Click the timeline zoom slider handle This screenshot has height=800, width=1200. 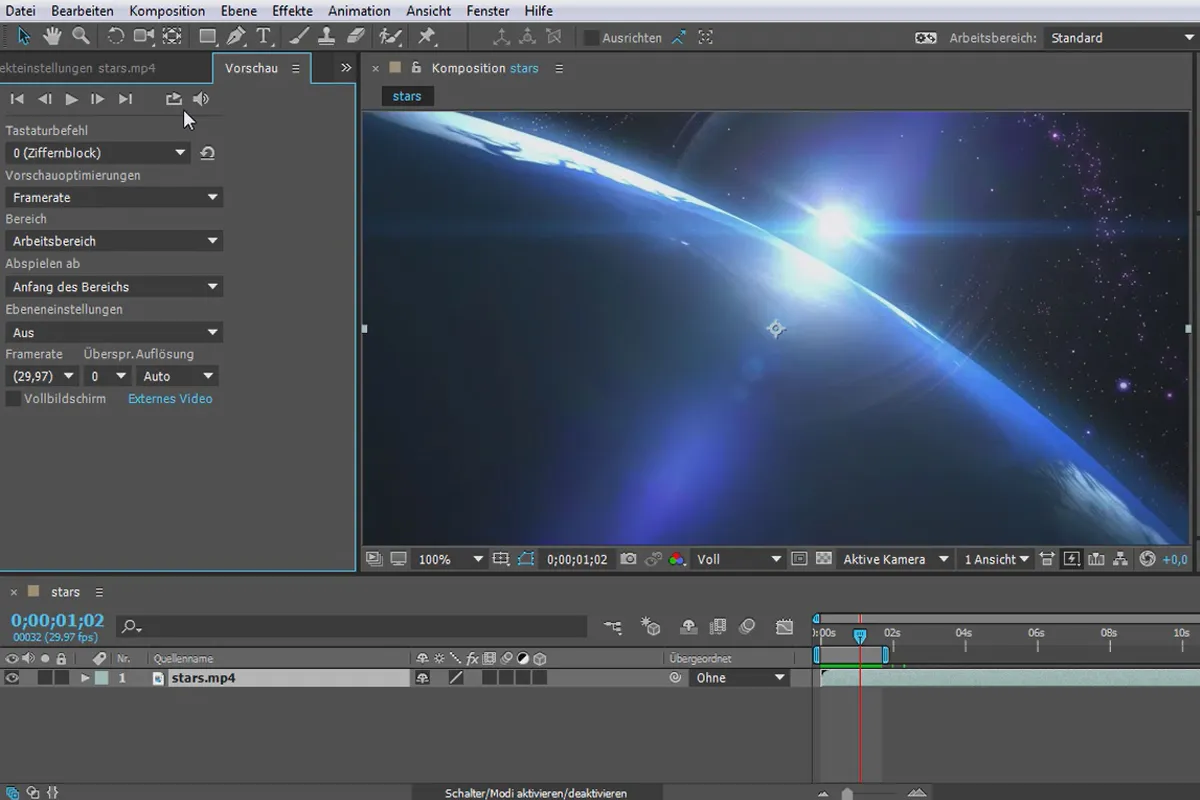(848, 794)
